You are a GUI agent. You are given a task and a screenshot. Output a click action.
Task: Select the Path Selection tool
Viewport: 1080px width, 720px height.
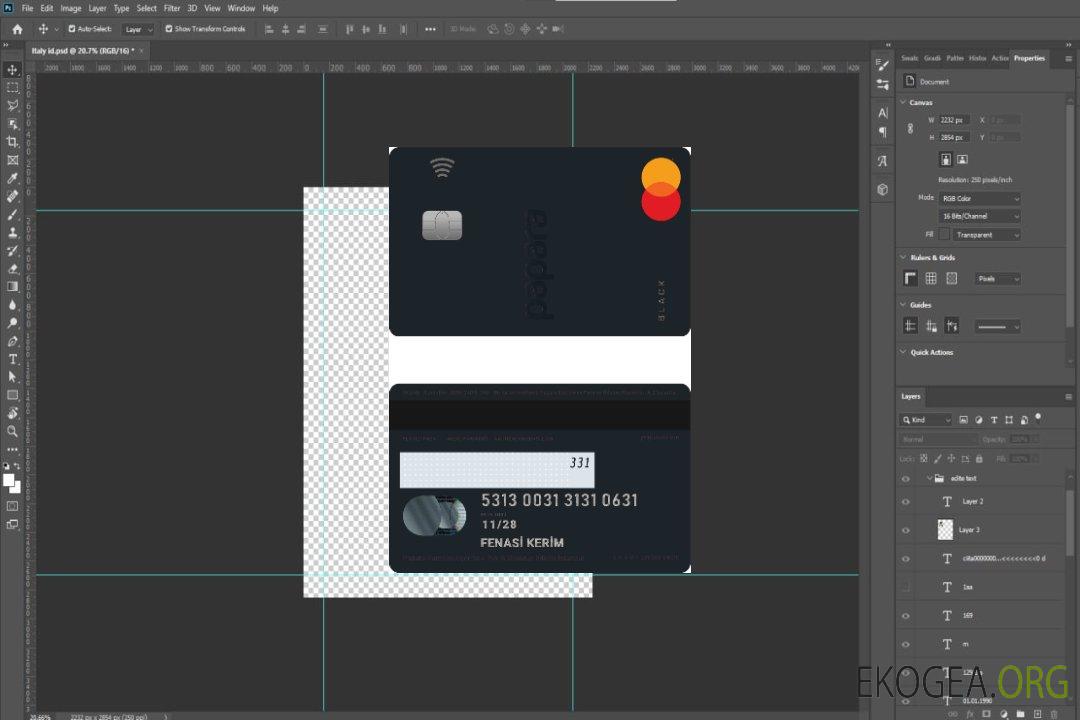[12, 377]
